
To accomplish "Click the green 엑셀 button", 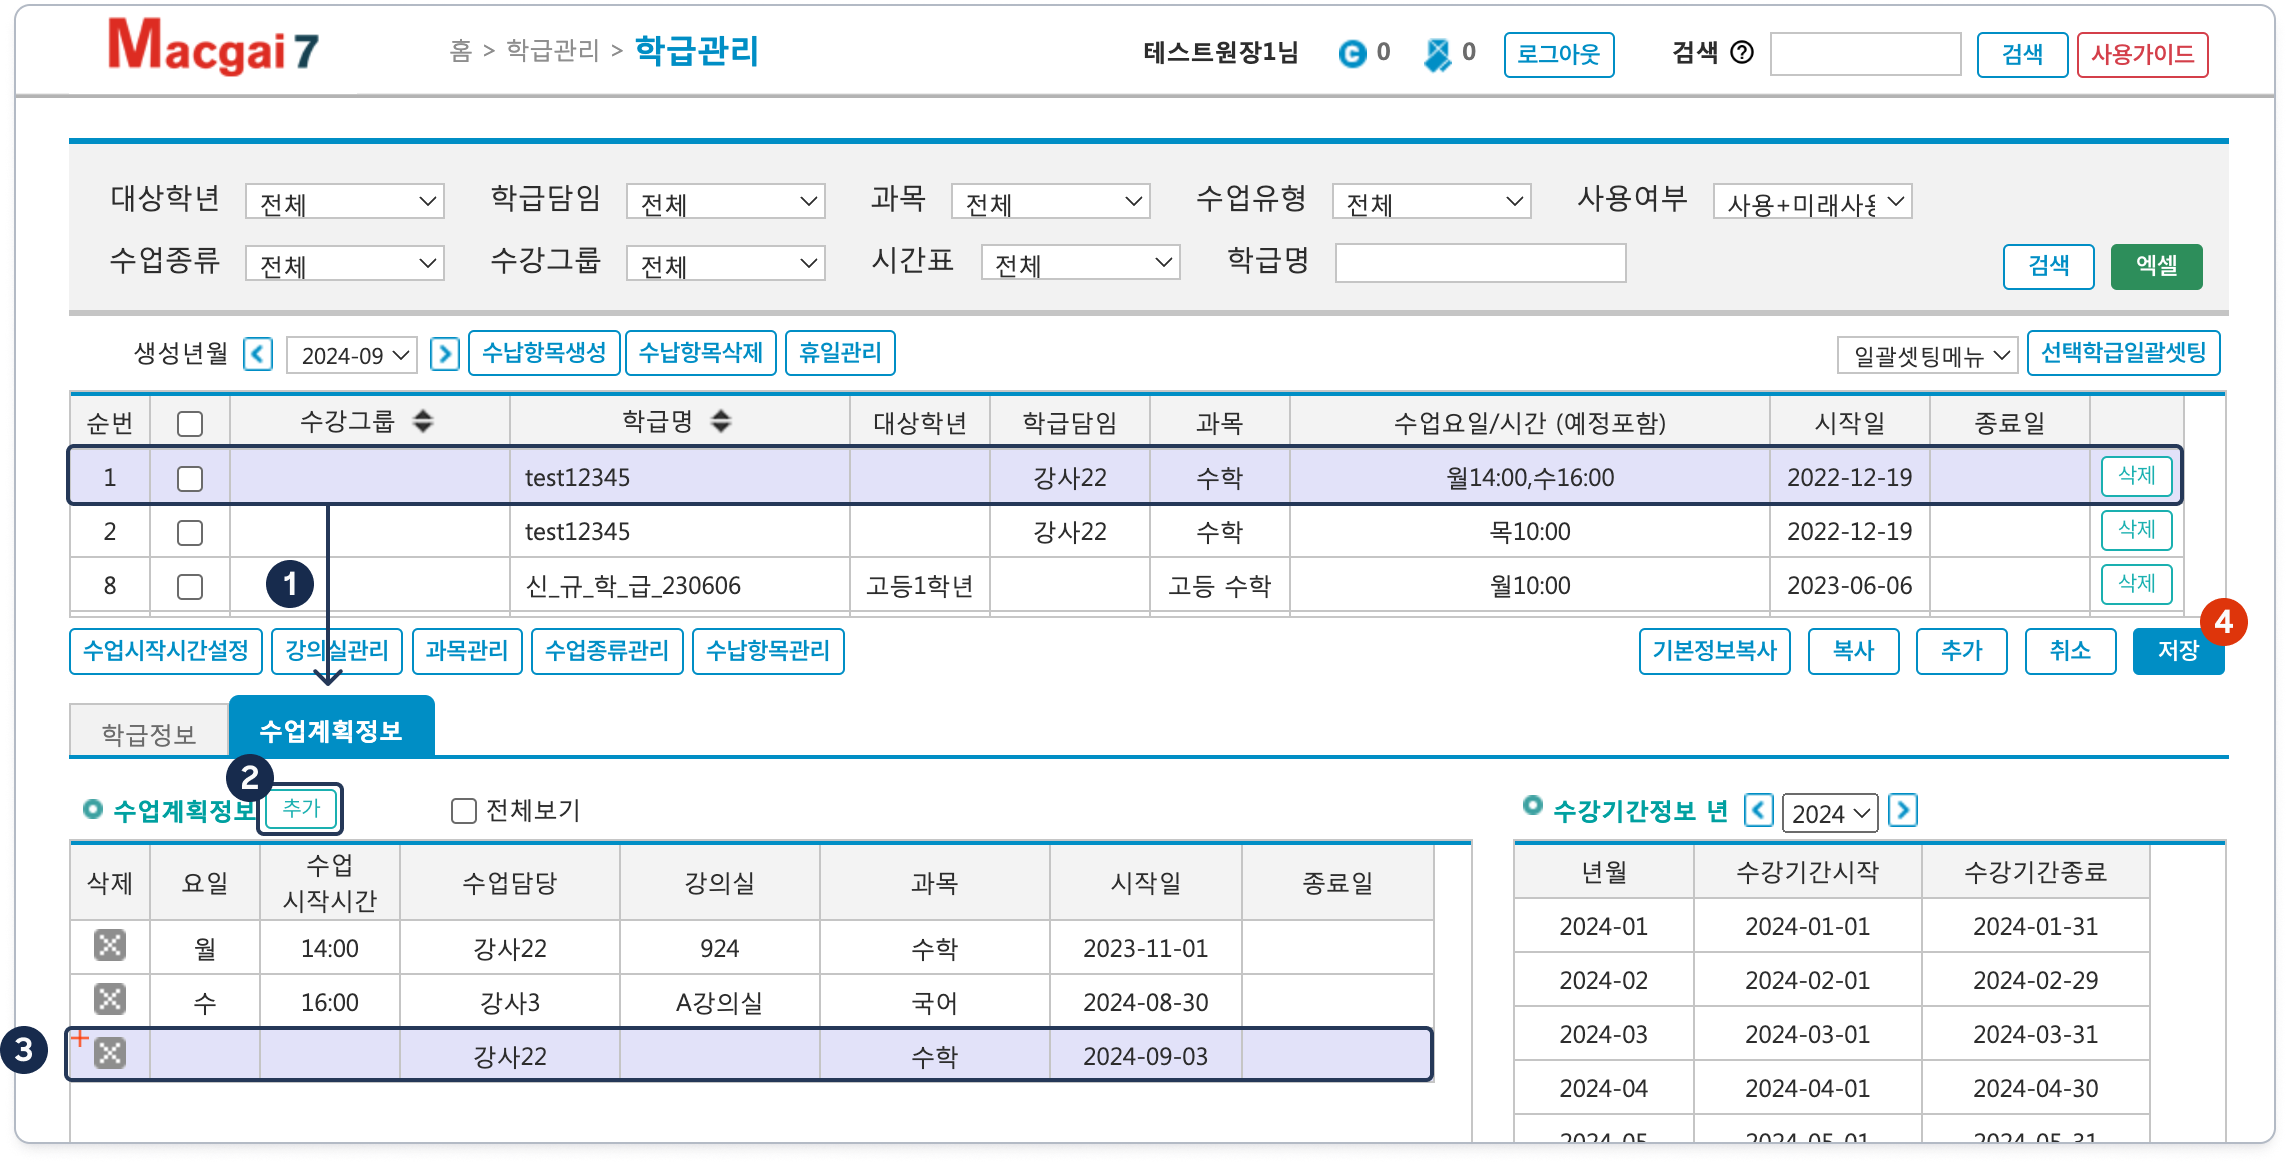I will click(2156, 266).
